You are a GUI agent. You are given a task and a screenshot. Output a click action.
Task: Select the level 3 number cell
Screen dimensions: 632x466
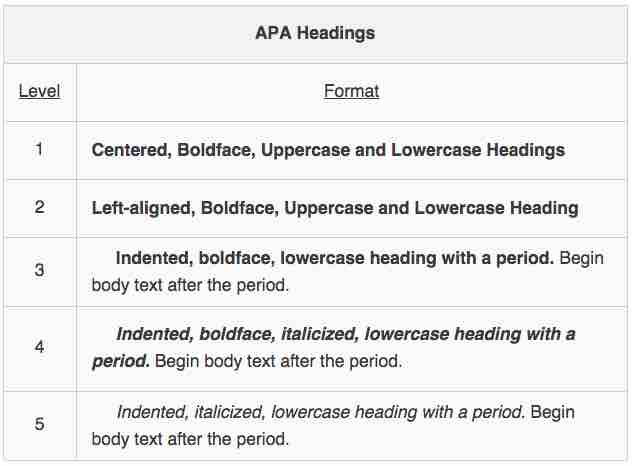click(x=39, y=270)
